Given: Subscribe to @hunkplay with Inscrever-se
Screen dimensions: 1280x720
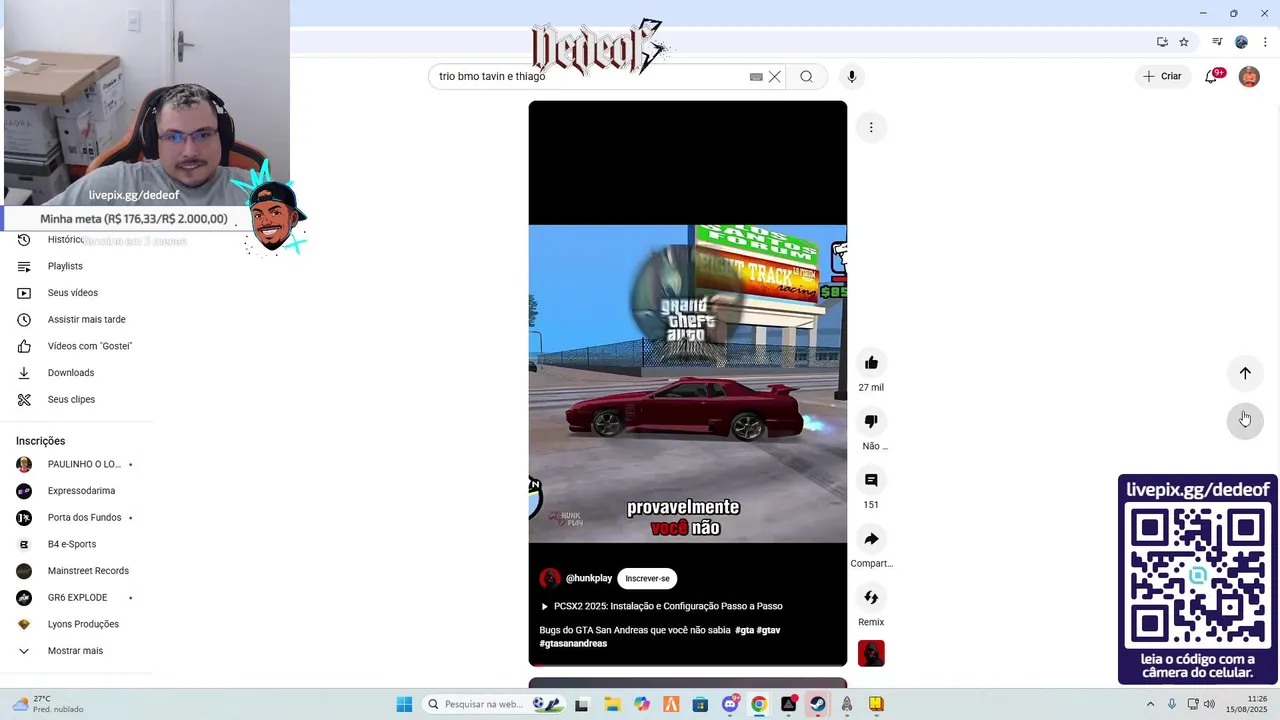Looking at the screenshot, I should tap(647, 579).
